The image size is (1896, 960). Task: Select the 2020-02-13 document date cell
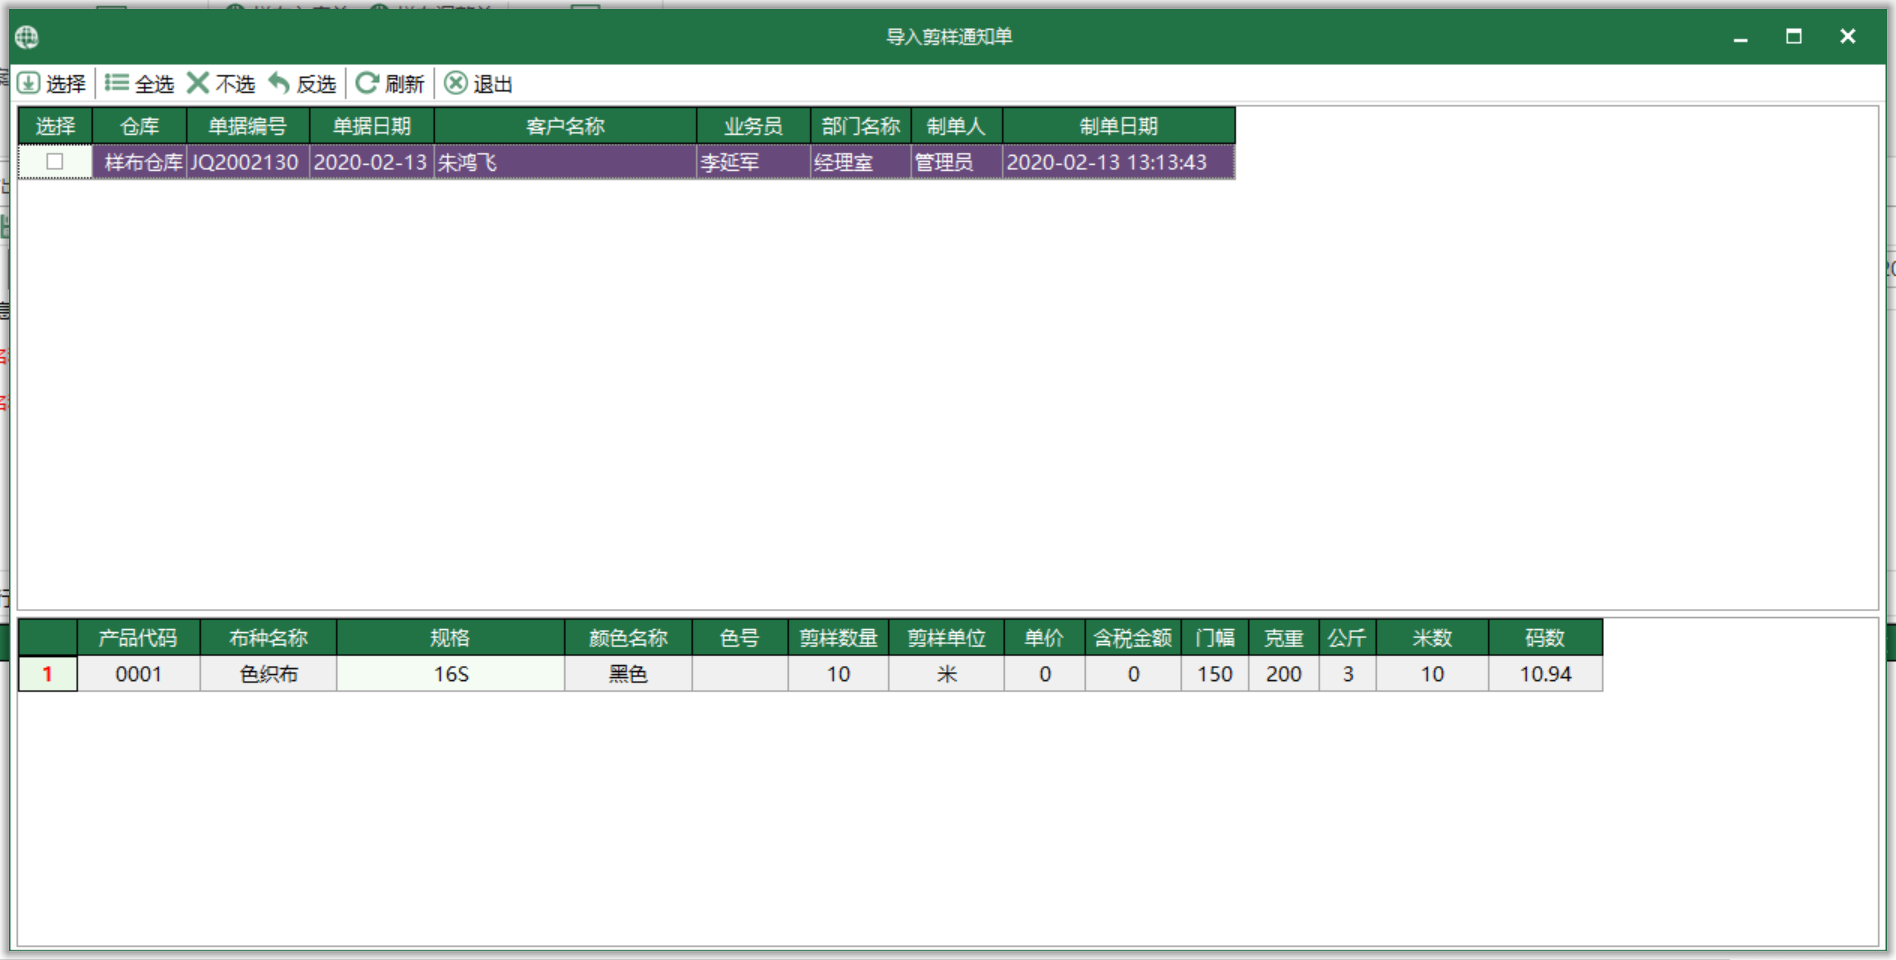tap(372, 162)
